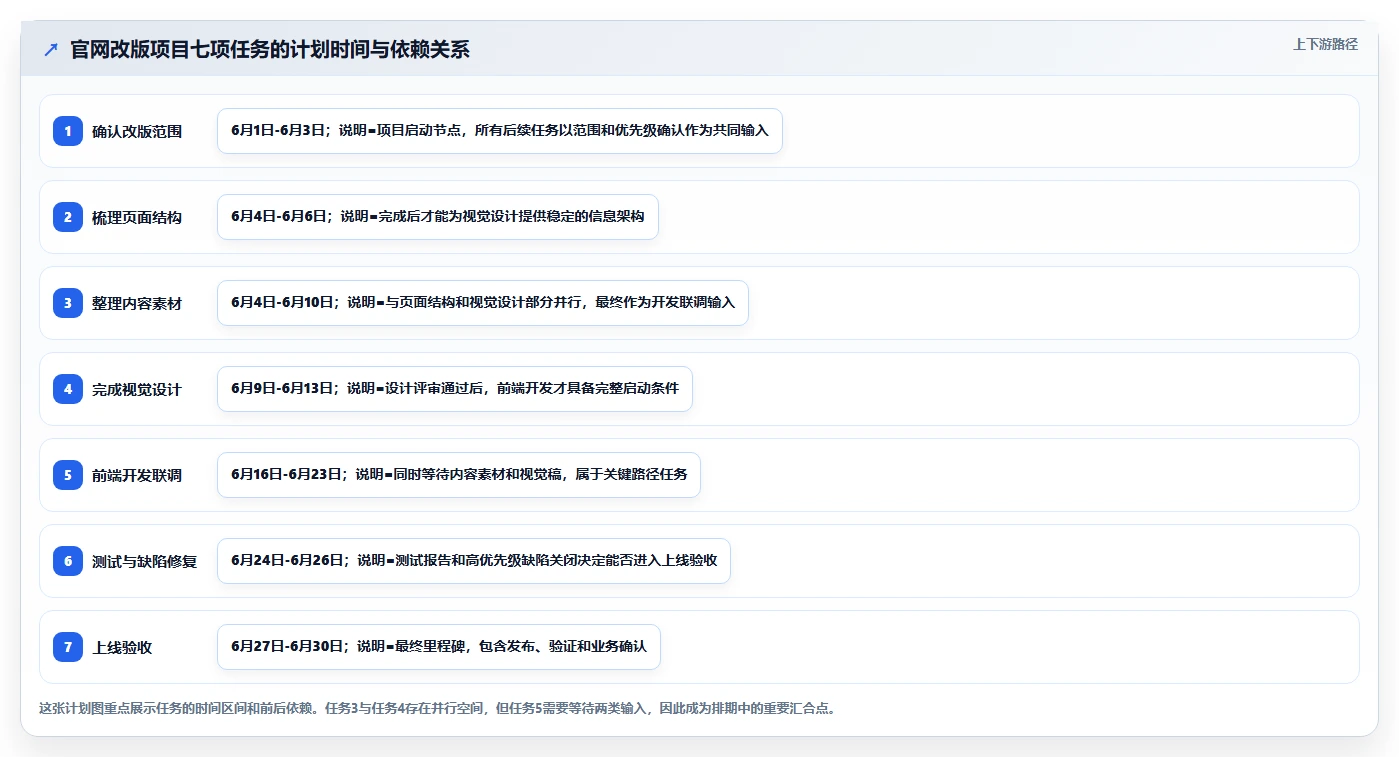Select the number 6 task badge

[x=68, y=561]
